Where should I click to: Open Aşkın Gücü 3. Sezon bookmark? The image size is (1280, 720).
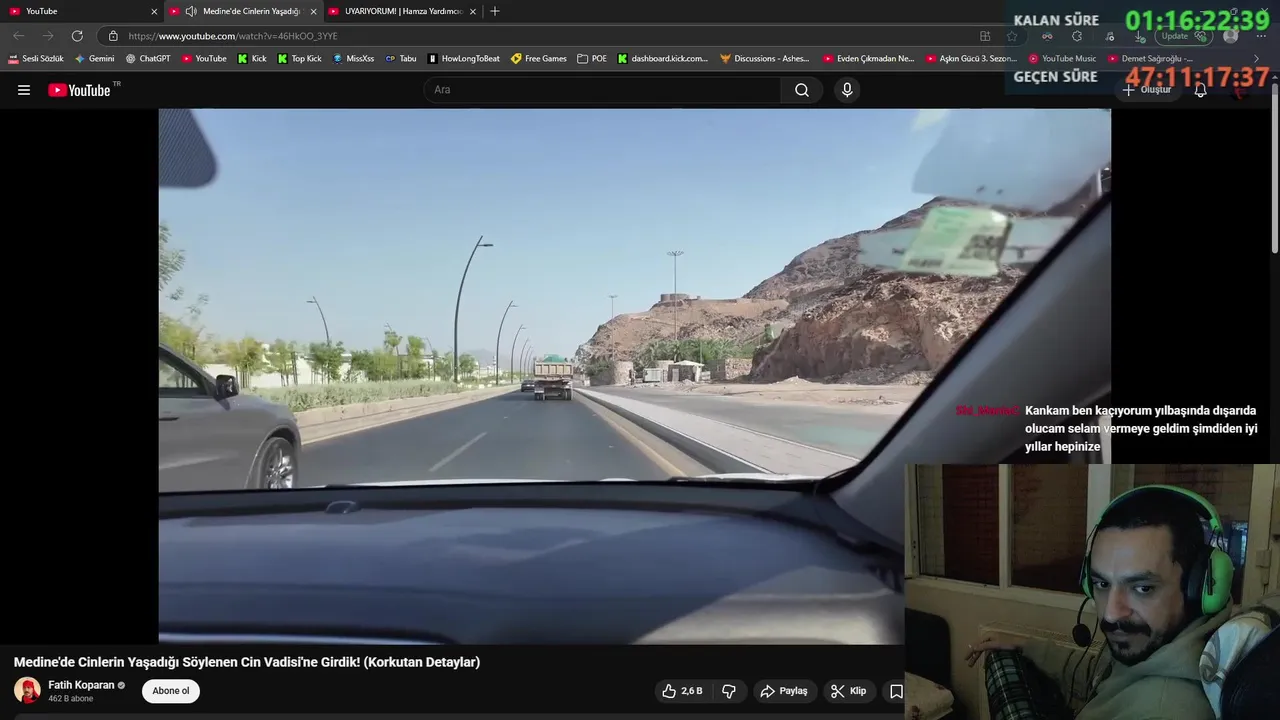coord(972,59)
